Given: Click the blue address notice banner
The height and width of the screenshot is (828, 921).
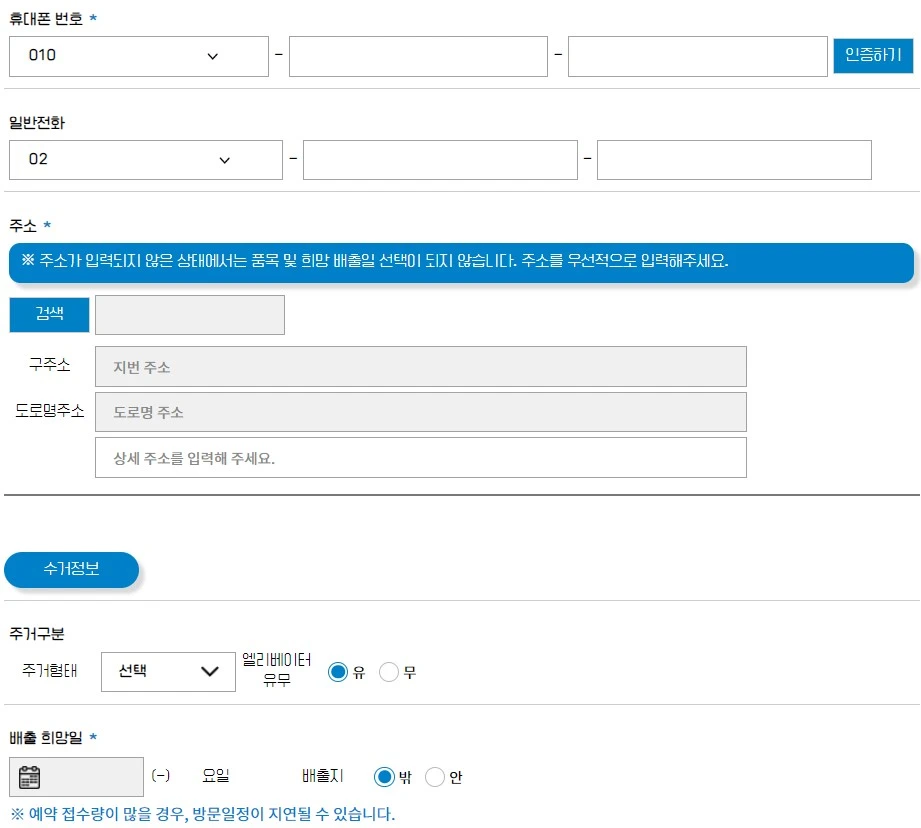Looking at the screenshot, I should 461,262.
